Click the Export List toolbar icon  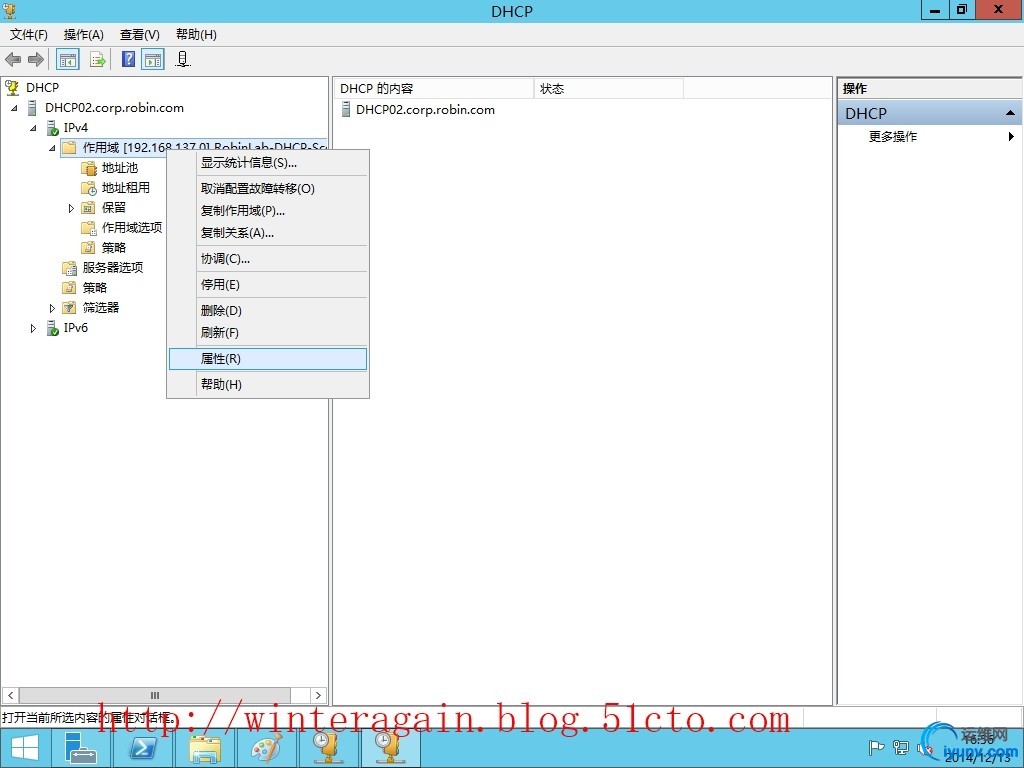(98, 60)
